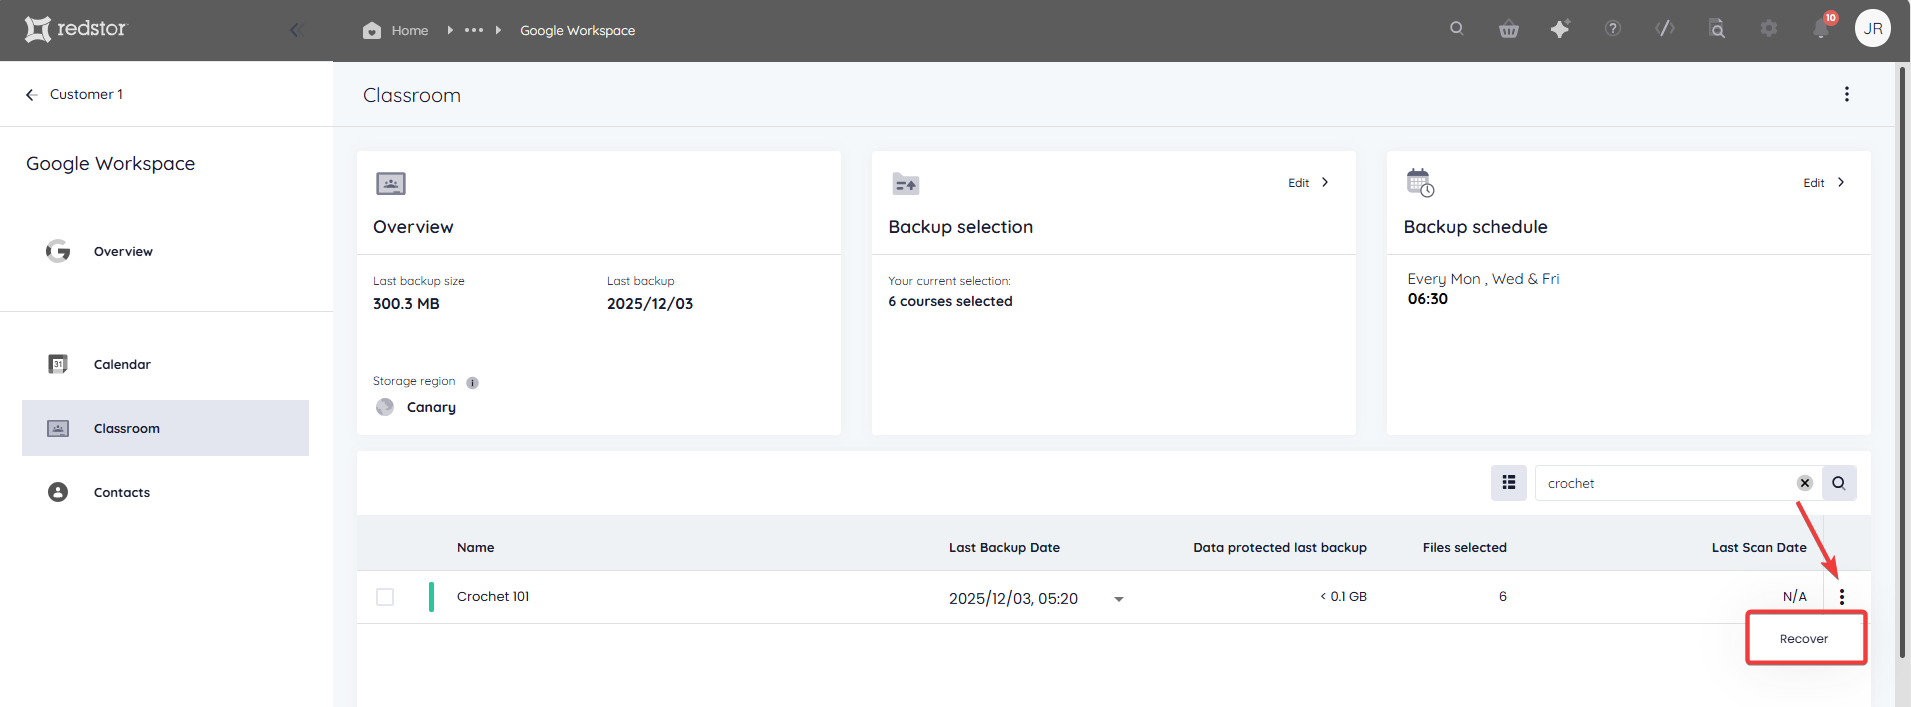
Task: Collapse the sidebar with the double-chevron icon
Action: [296, 30]
